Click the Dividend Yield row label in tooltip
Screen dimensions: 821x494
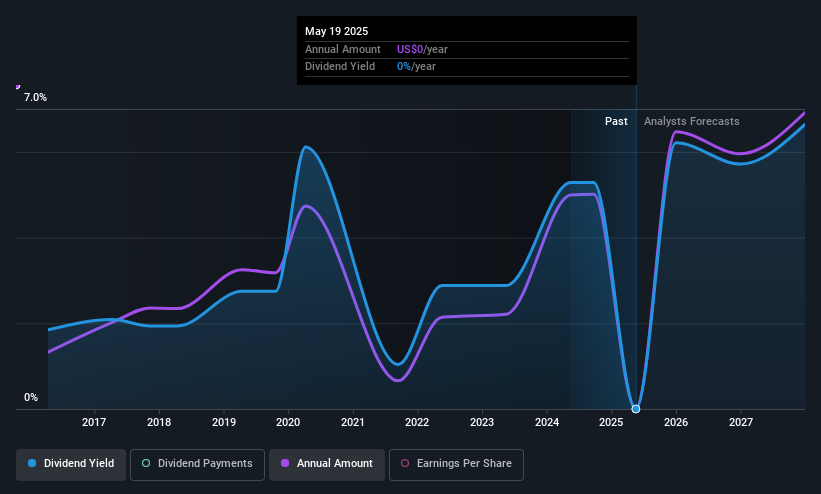[x=340, y=67]
